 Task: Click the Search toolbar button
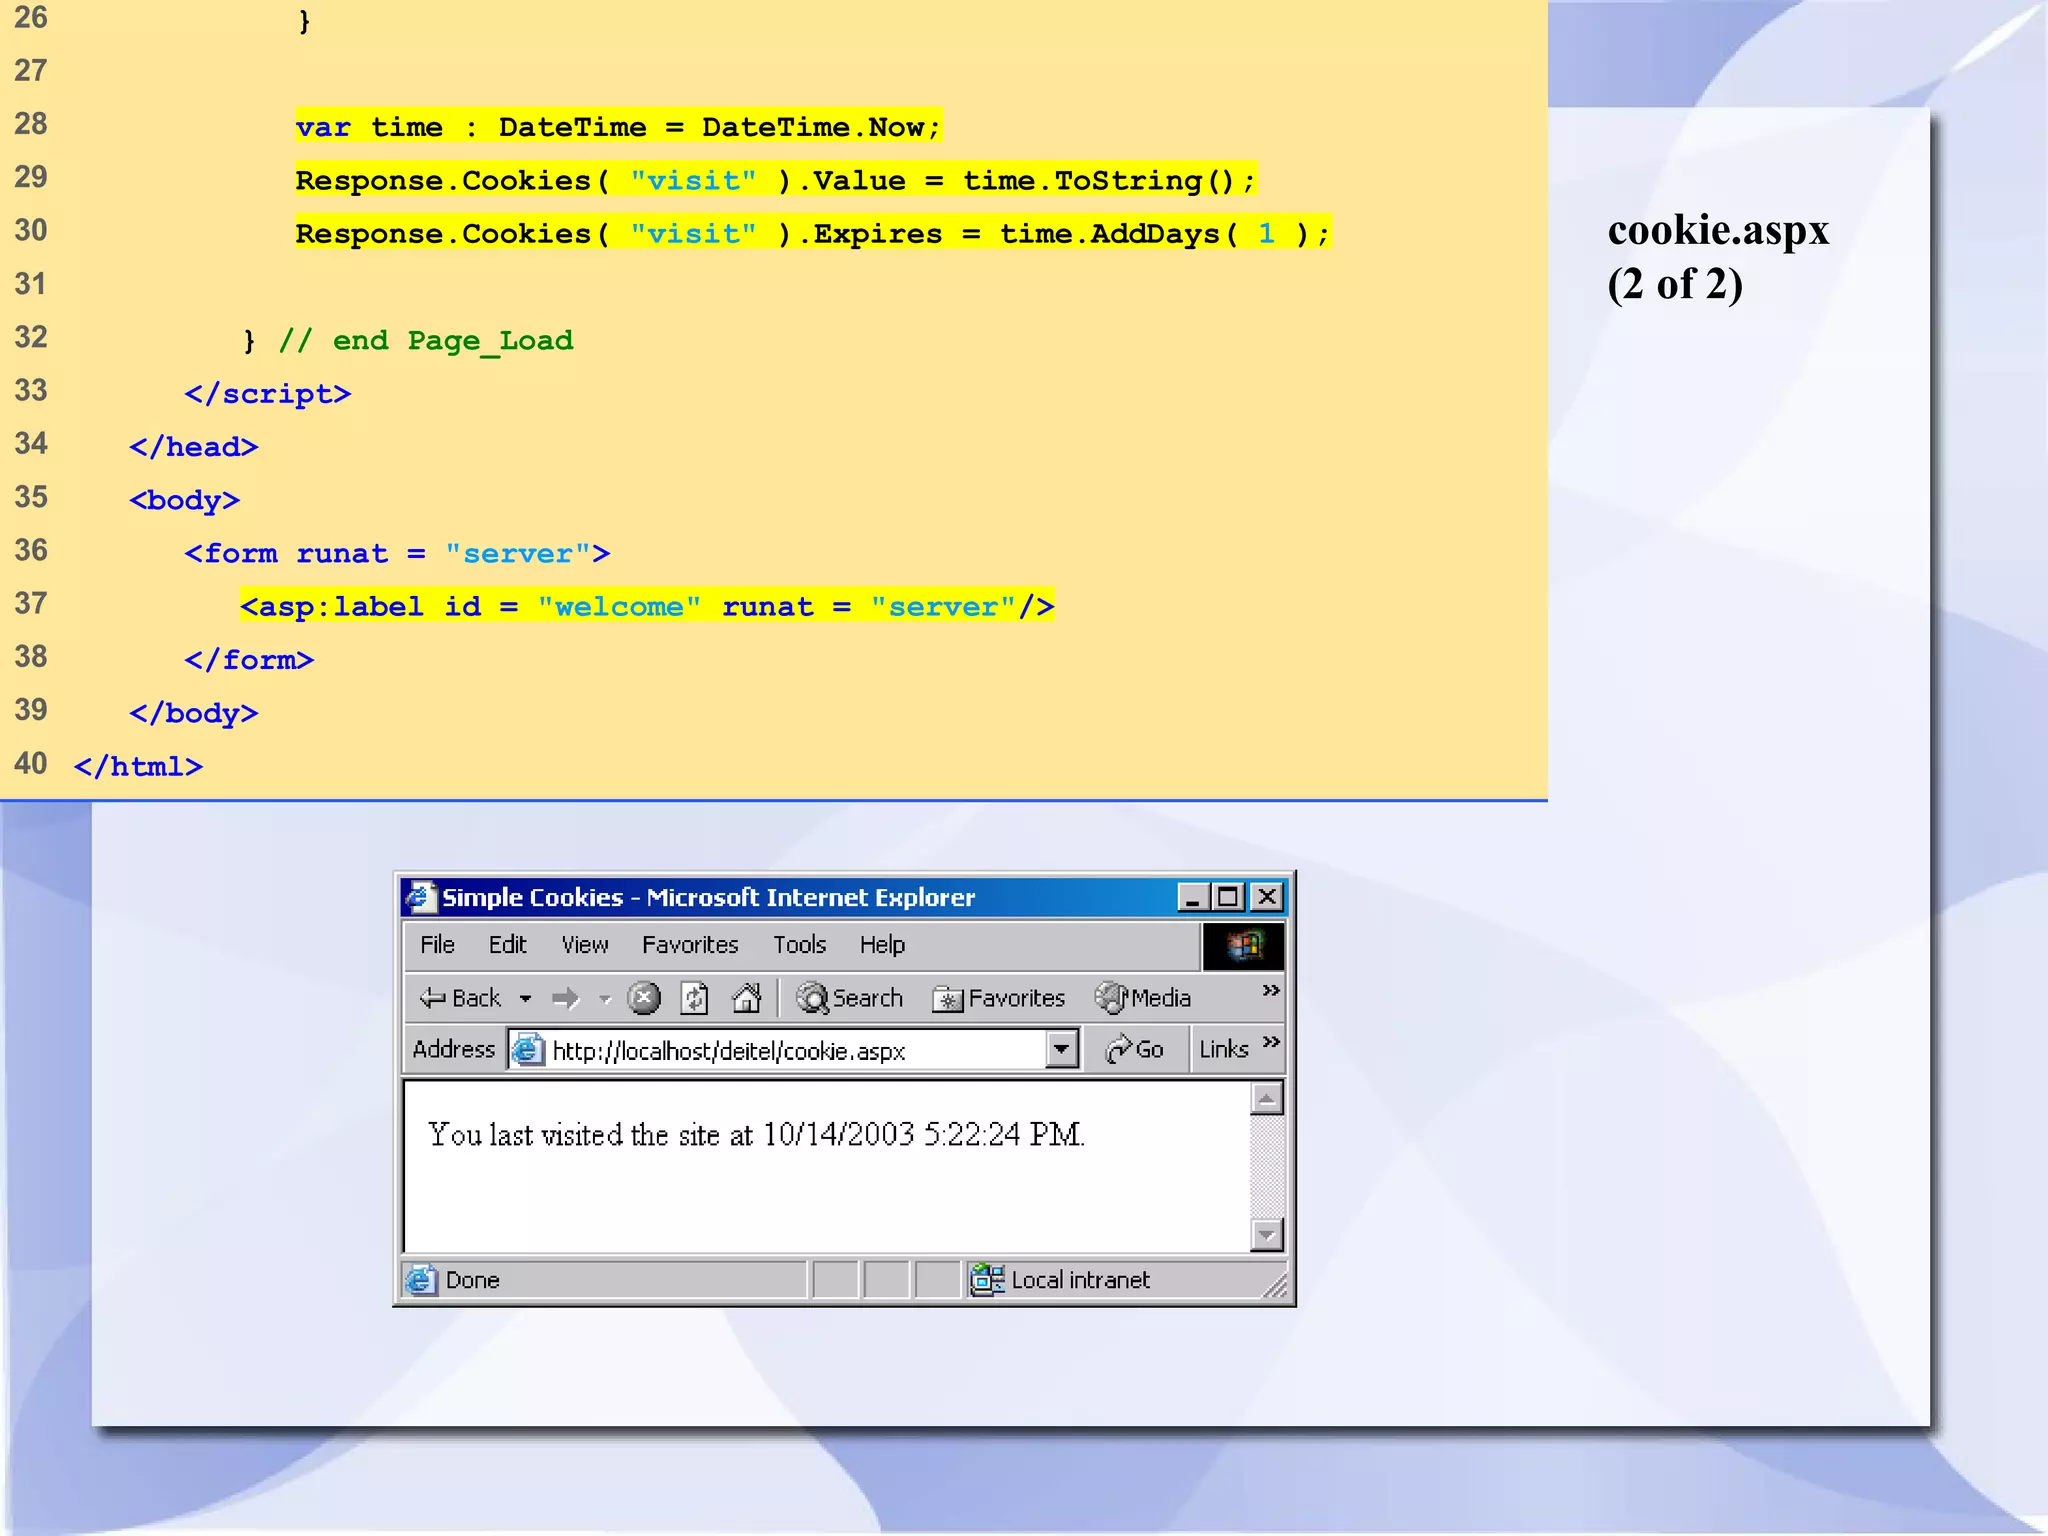coord(850,998)
